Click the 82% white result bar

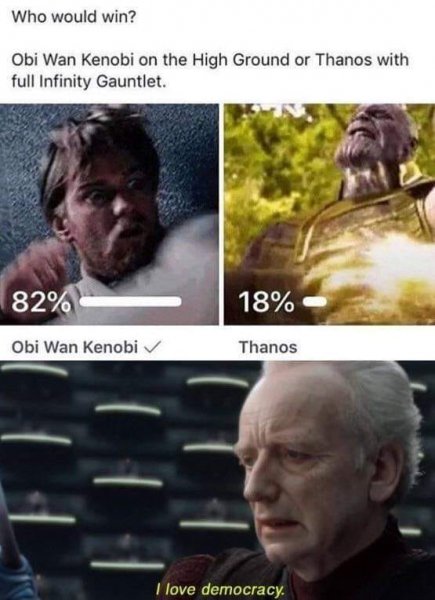131,302
